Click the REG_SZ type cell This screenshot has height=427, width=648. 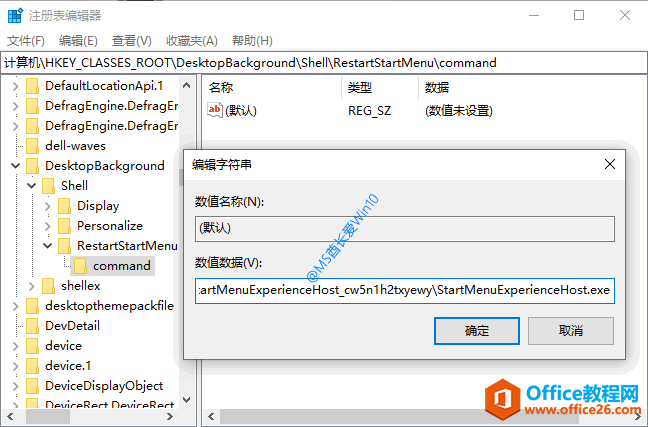tap(369, 111)
